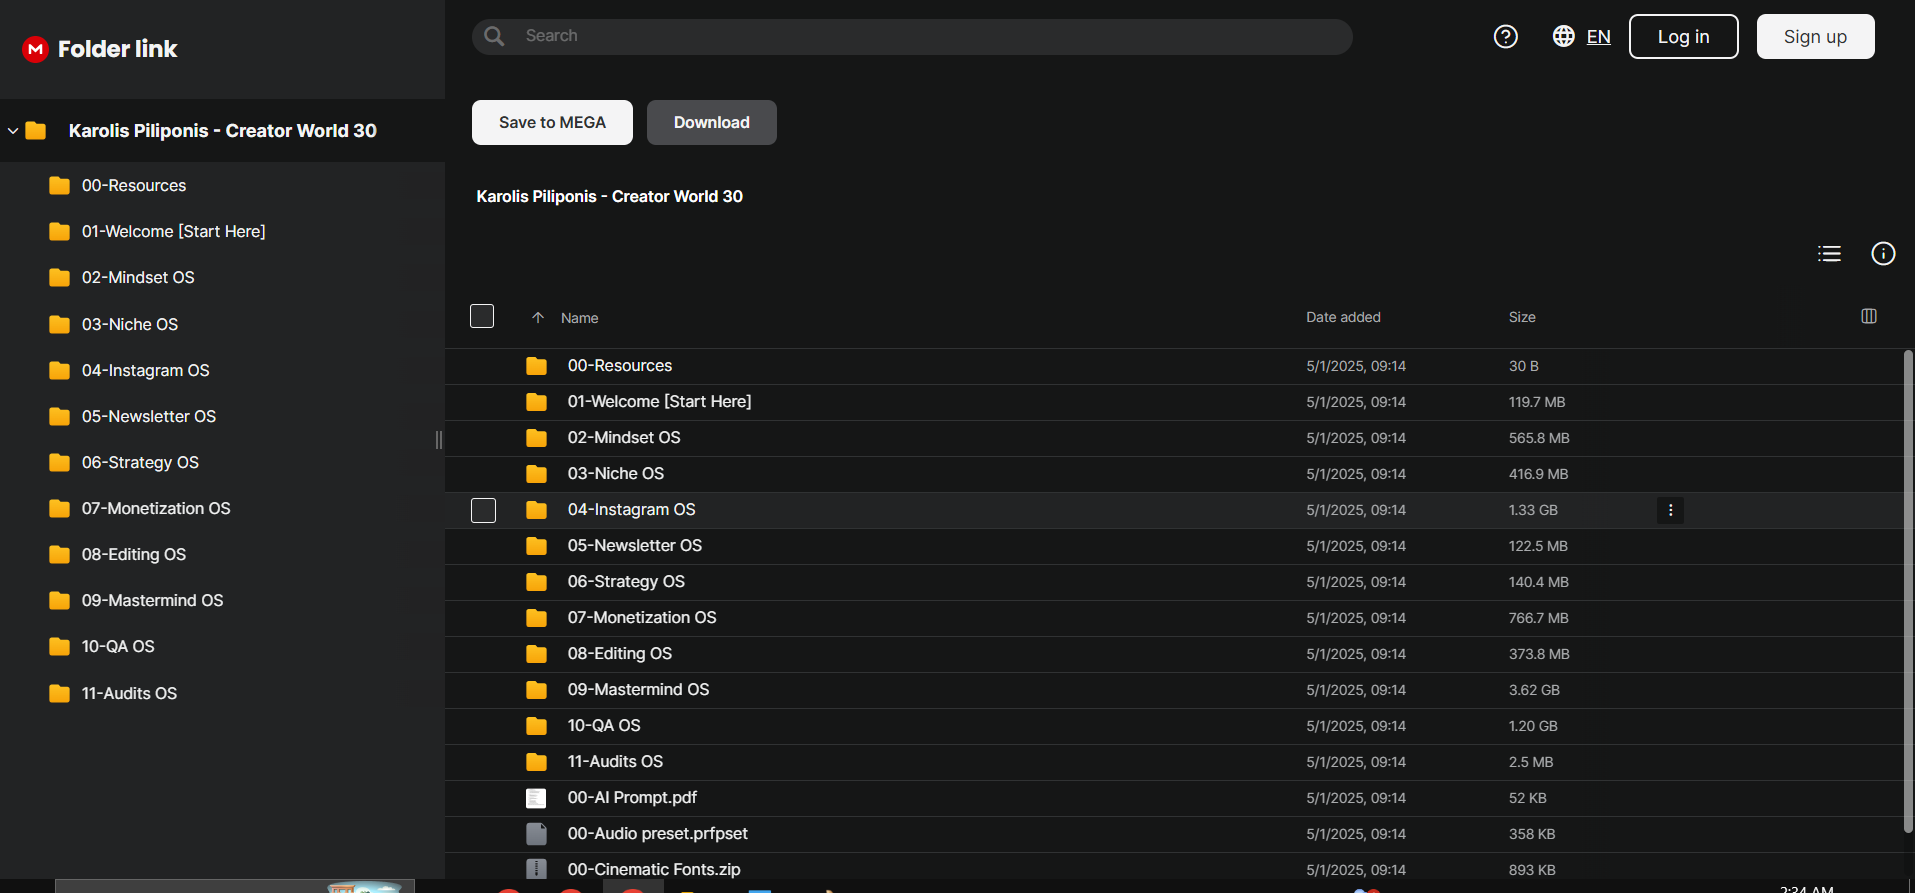
Task: Select 03-Niche OS in the sidebar
Action: coord(130,325)
